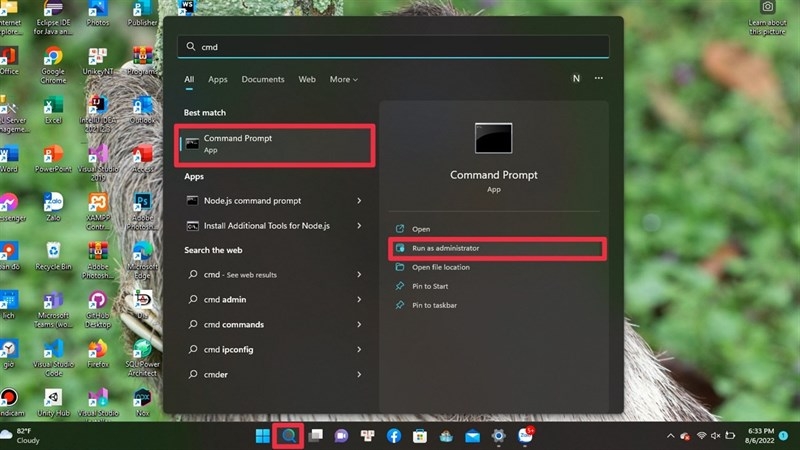Open the Settings gear on taskbar
800x450 pixels.
pyautogui.click(x=499, y=436)
